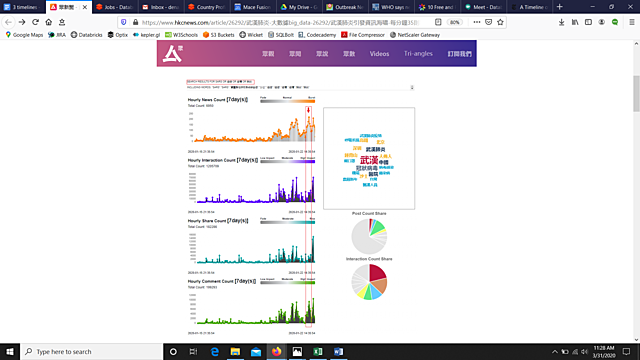
Task: Show the sidebars
Action: pyautogui.click(x=588, y=22)
